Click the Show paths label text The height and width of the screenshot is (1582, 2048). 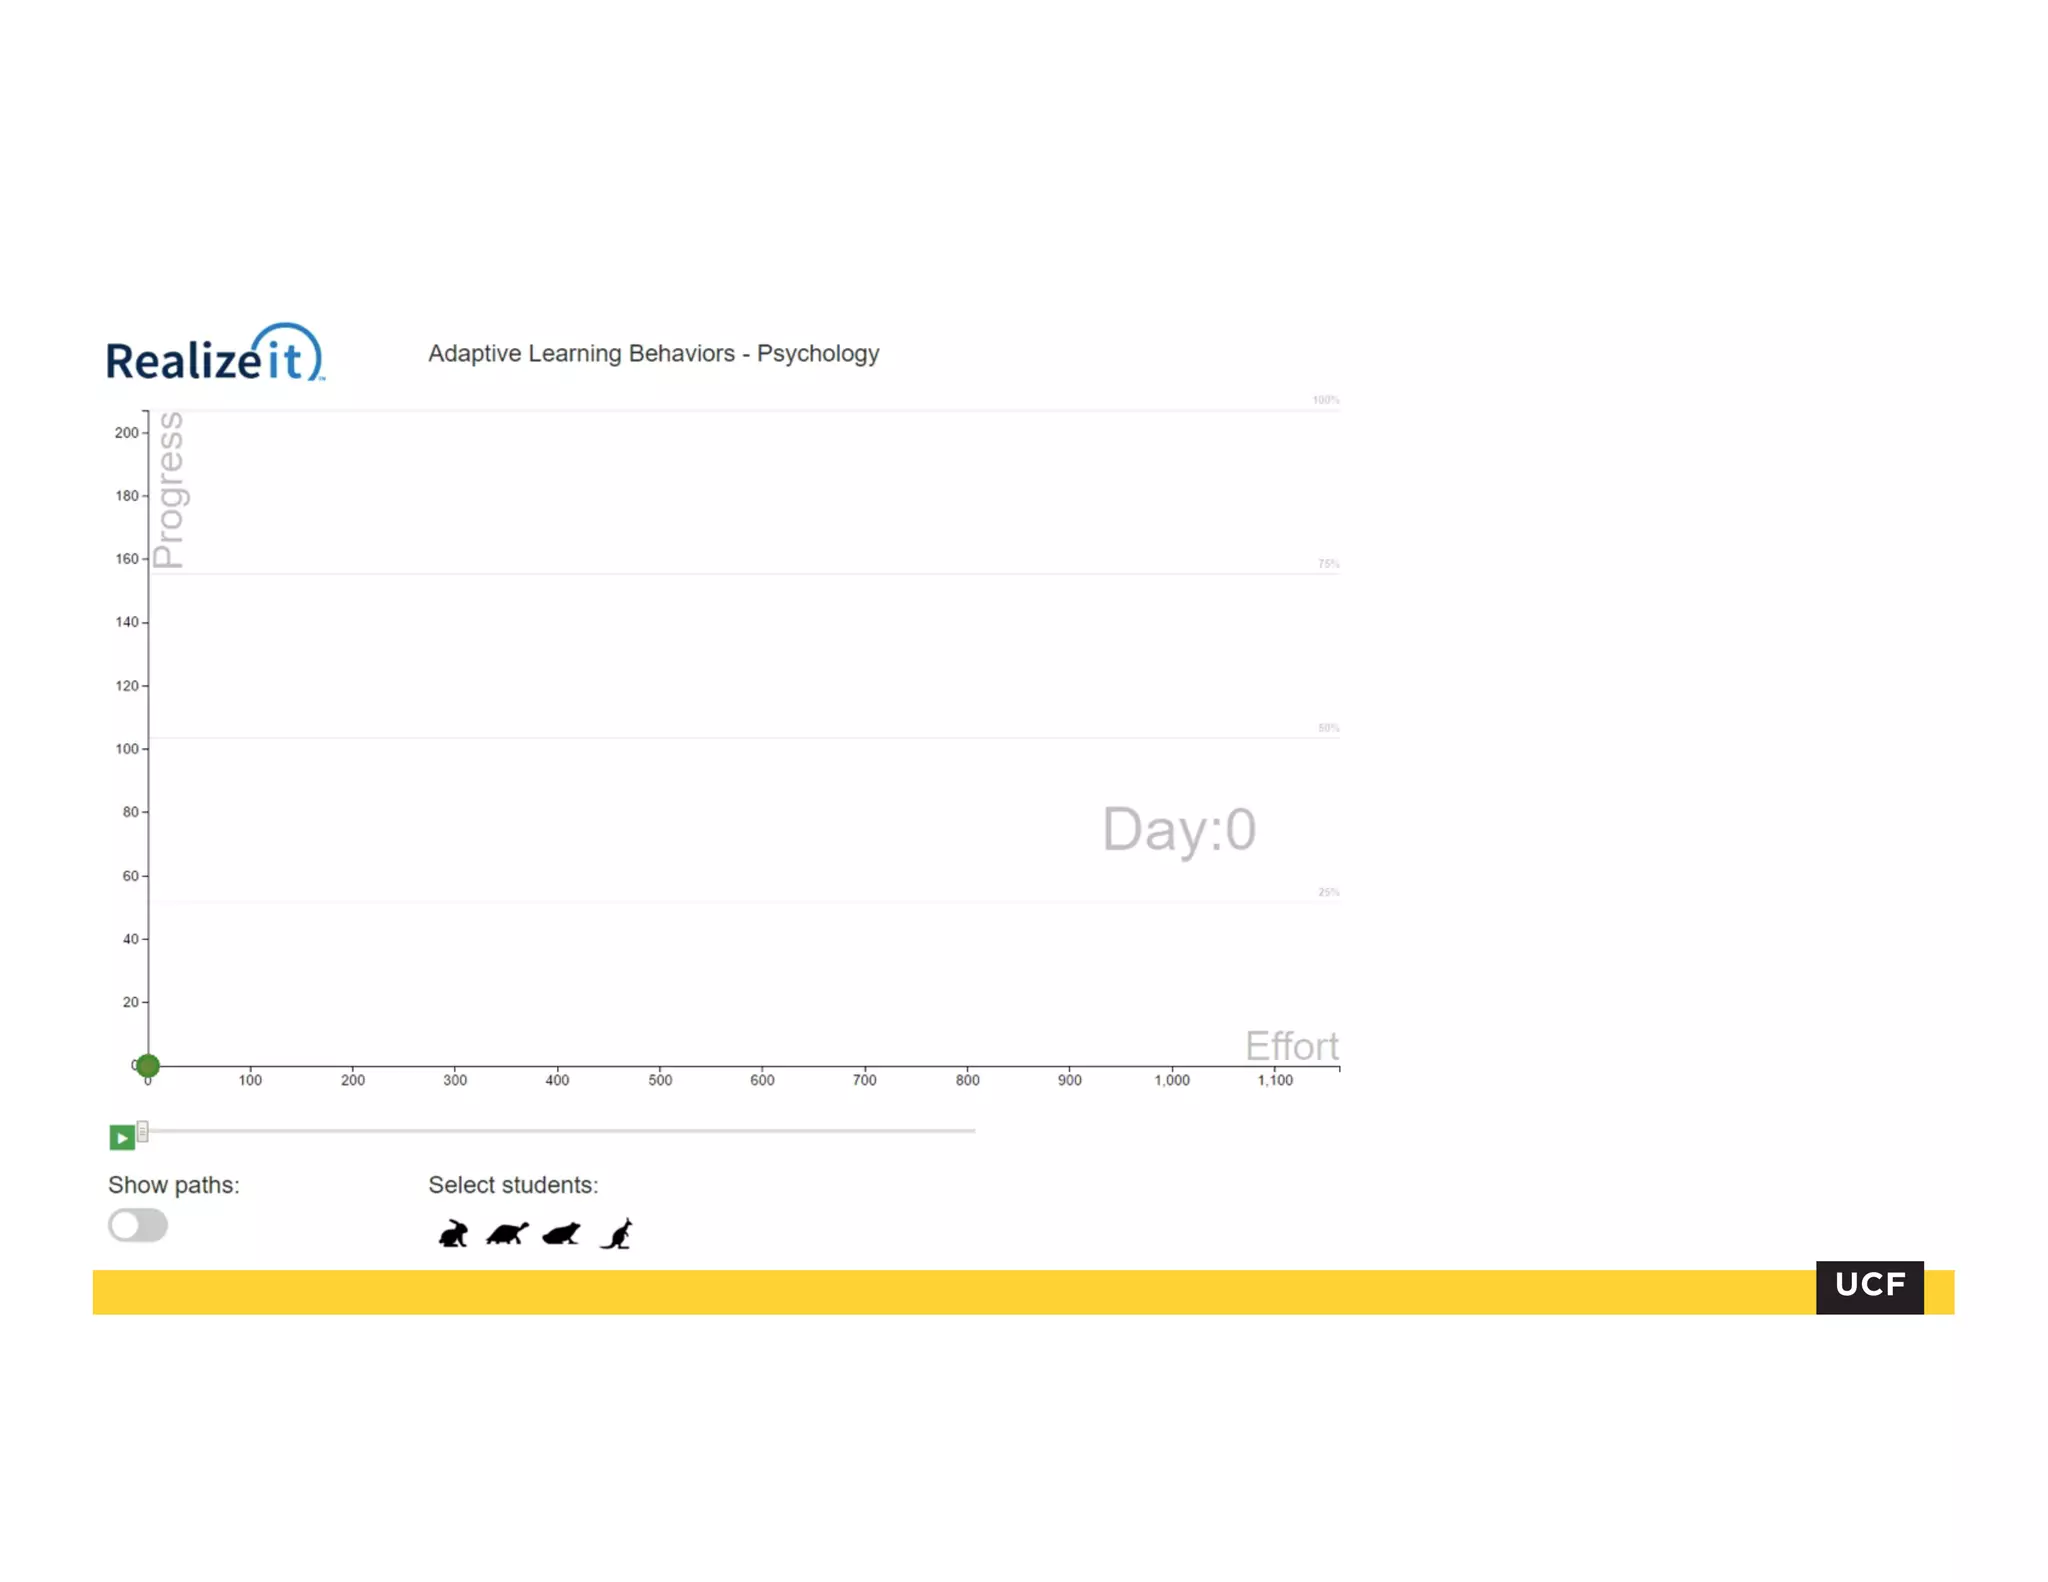coord(174,1185)
